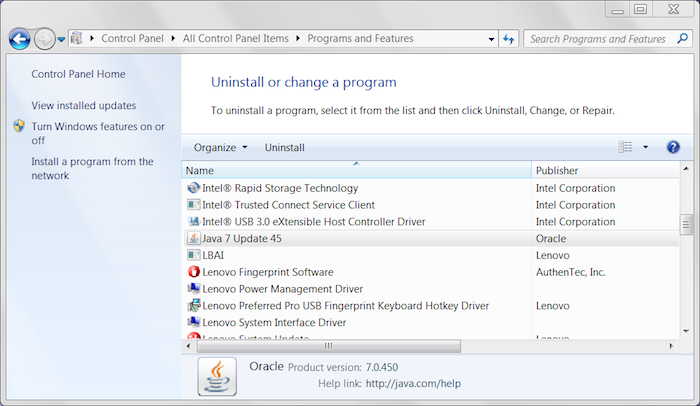Select Intel® Rapid Storage Technology entry

(280, 188)
